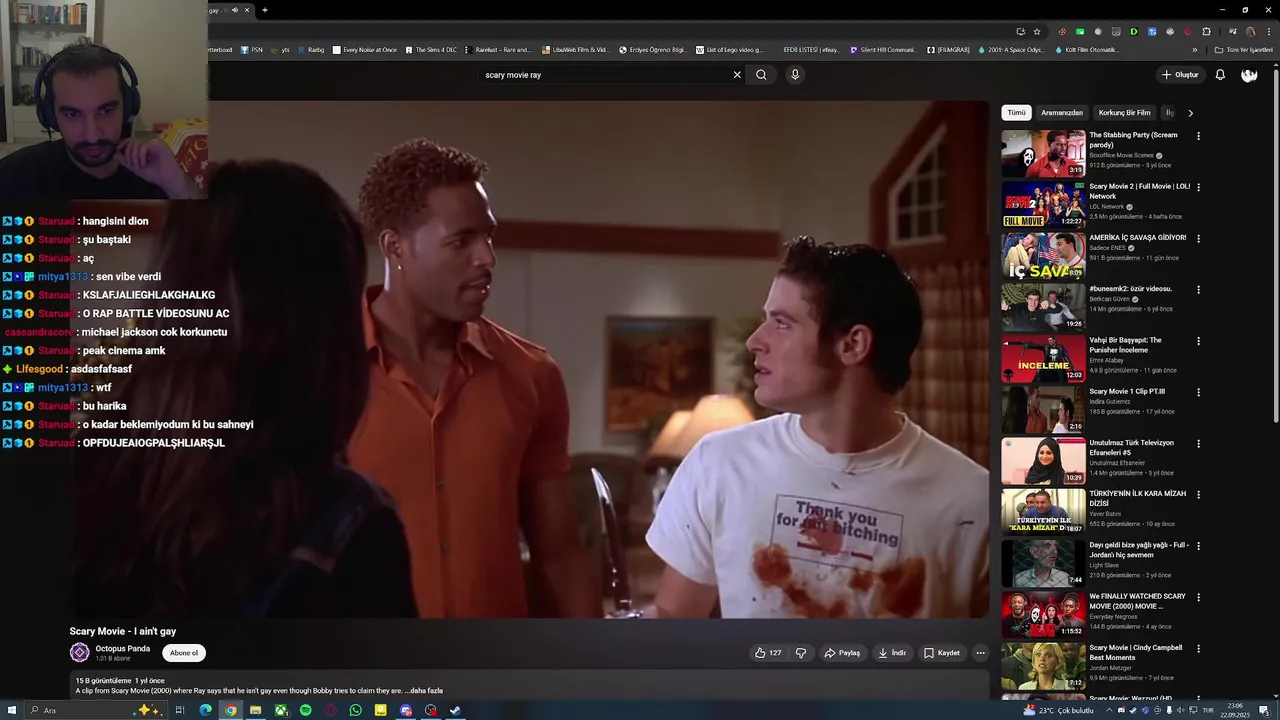1280x720 pixels.
Task: Download the video with İndir
Action: (x=892, y=653)
